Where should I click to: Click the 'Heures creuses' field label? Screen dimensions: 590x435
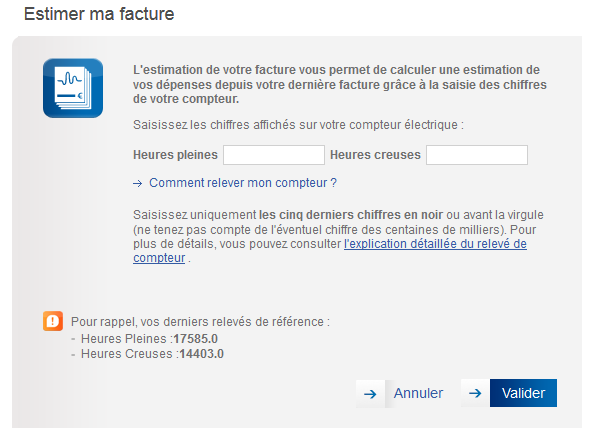375,155
